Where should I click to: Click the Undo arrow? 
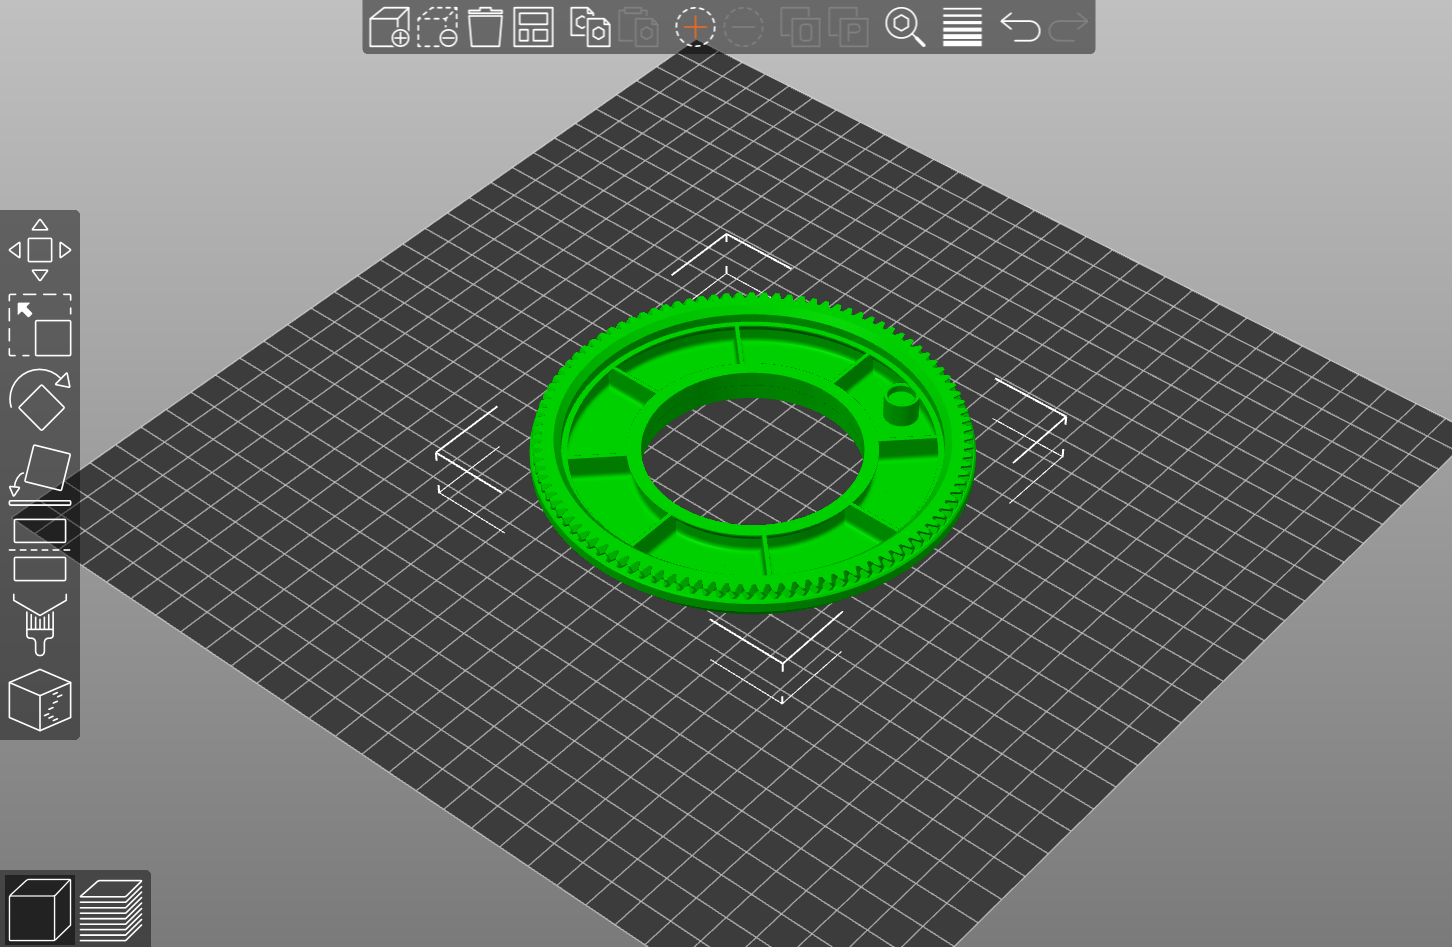pyautogui.click(x=1019, y=27)
